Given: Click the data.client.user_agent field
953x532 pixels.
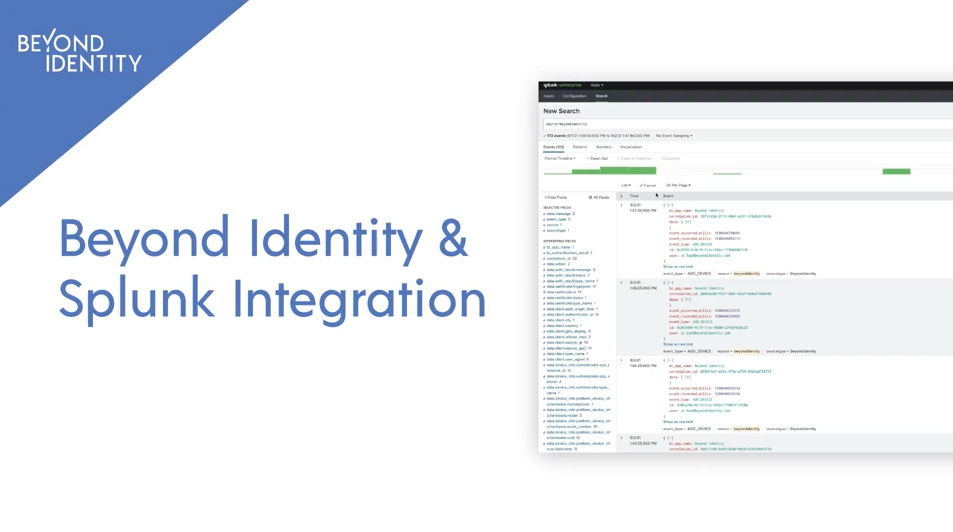Looking at the screenshot, I should (x=566, y=359).
